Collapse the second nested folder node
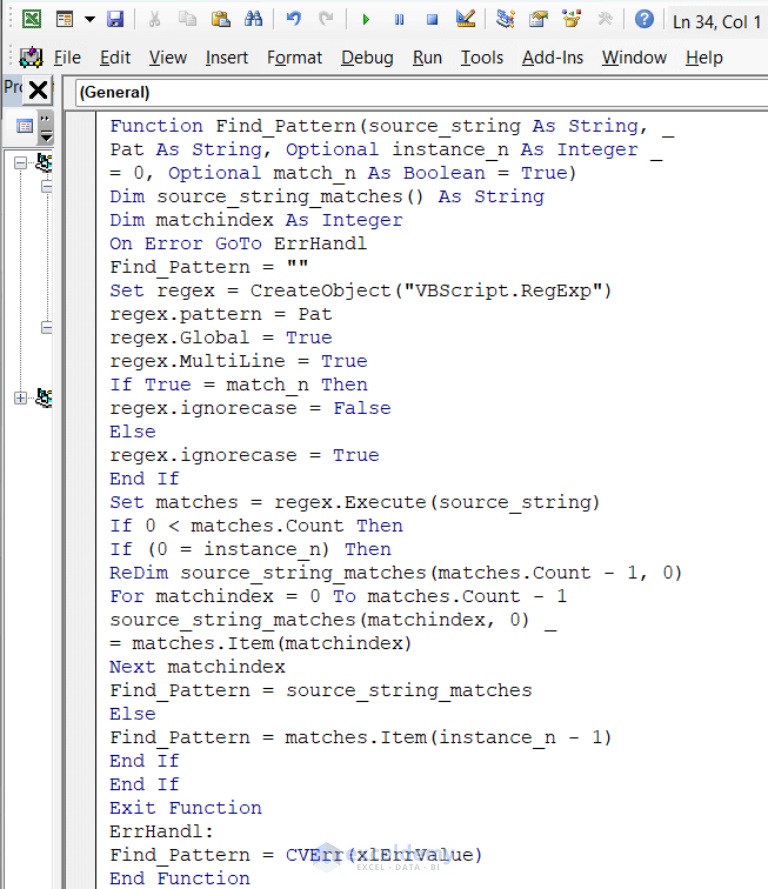 click(x=47, y=328)
